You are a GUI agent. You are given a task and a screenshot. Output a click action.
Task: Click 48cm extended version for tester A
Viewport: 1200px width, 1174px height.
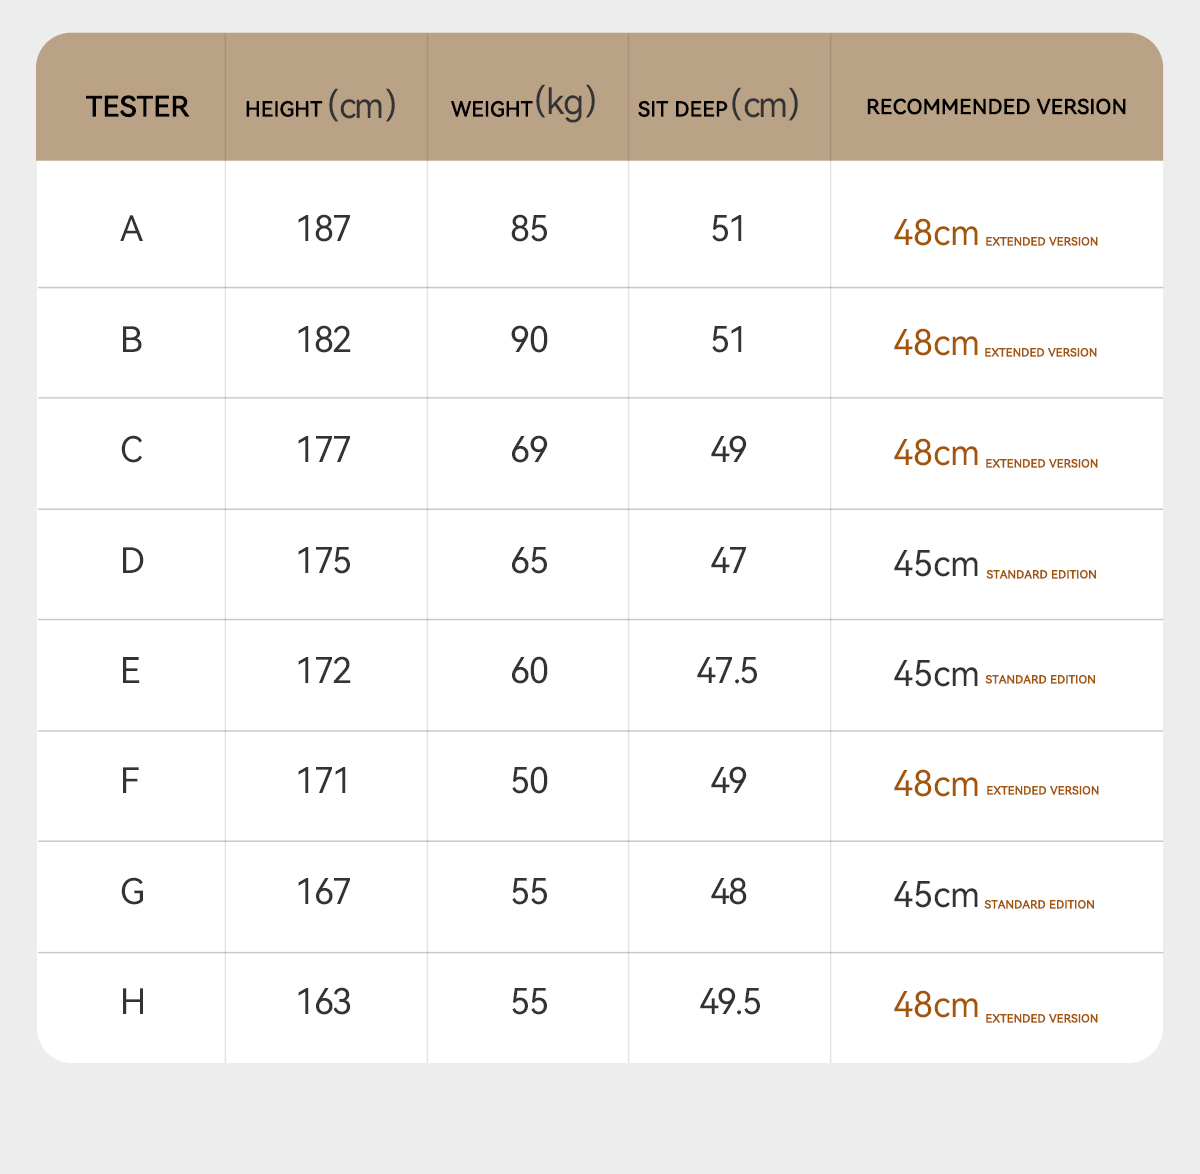[x=996, y=233]
